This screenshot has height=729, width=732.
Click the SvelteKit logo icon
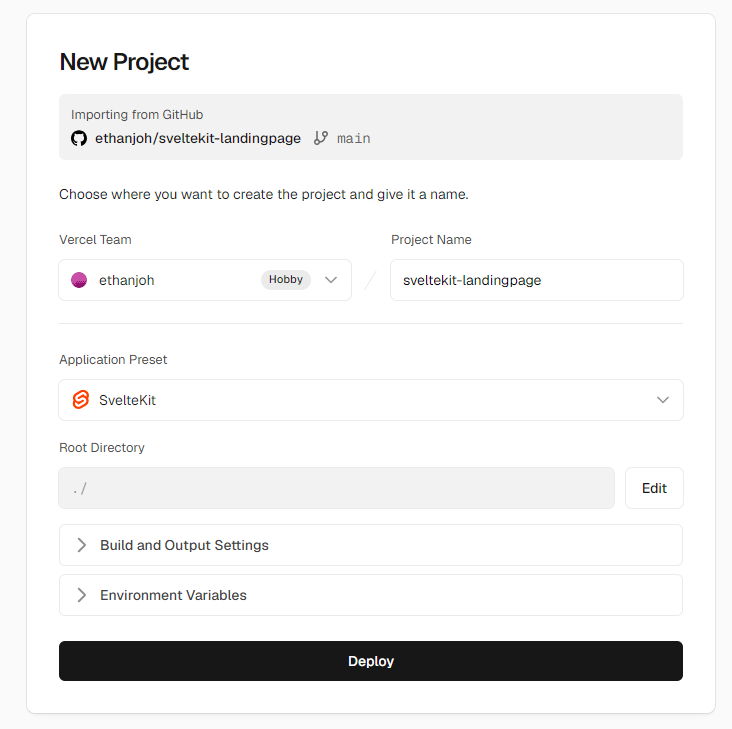coord(81,400)
